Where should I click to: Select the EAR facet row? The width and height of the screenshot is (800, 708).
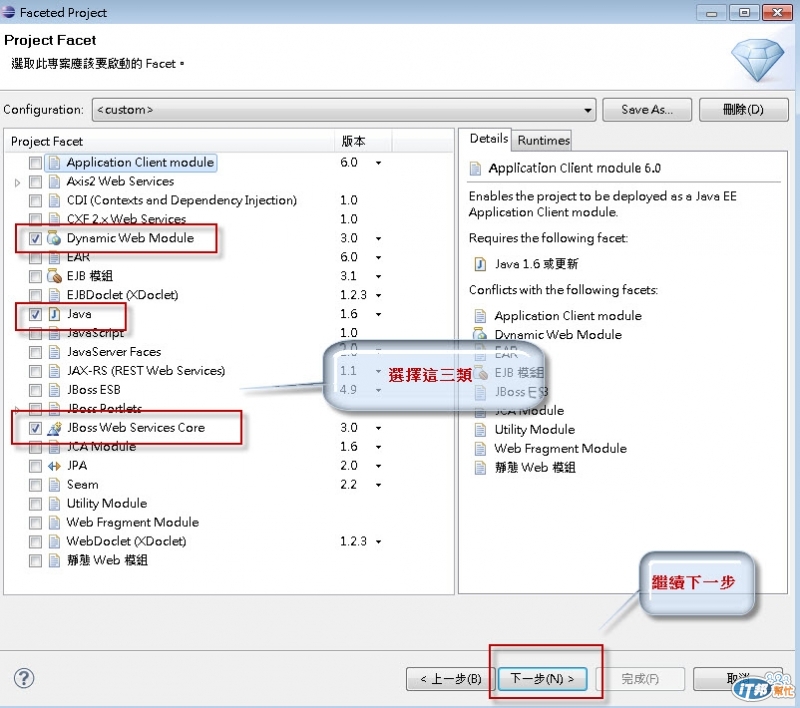coord(78,257)
